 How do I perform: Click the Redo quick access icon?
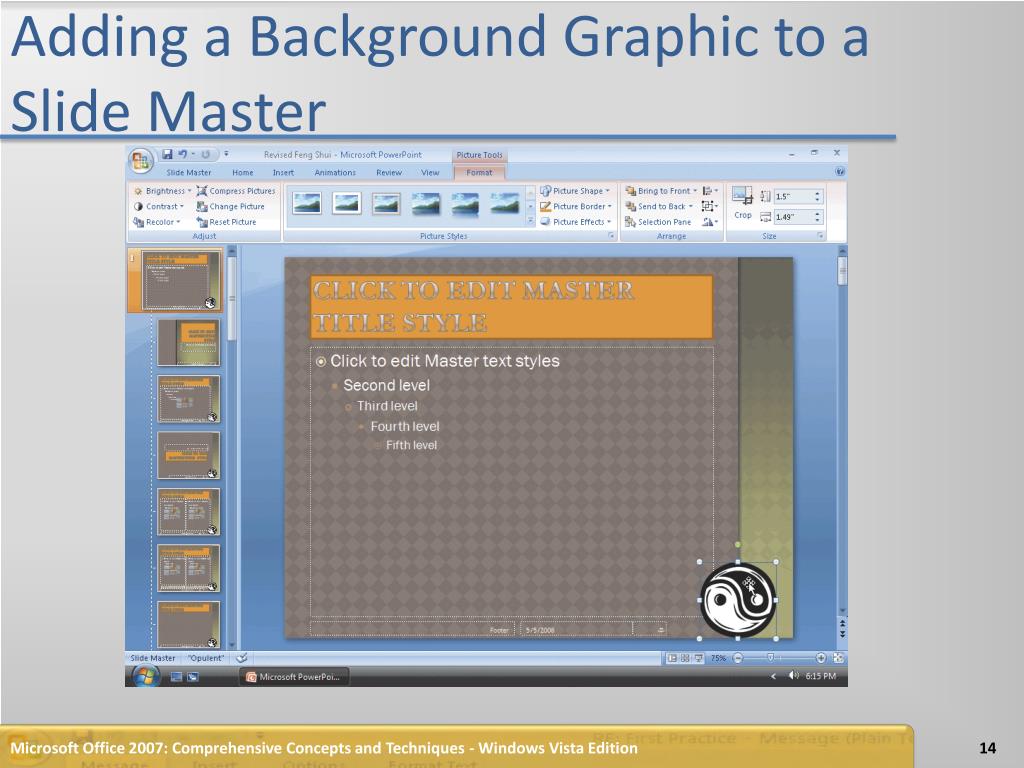coord(206,154)
